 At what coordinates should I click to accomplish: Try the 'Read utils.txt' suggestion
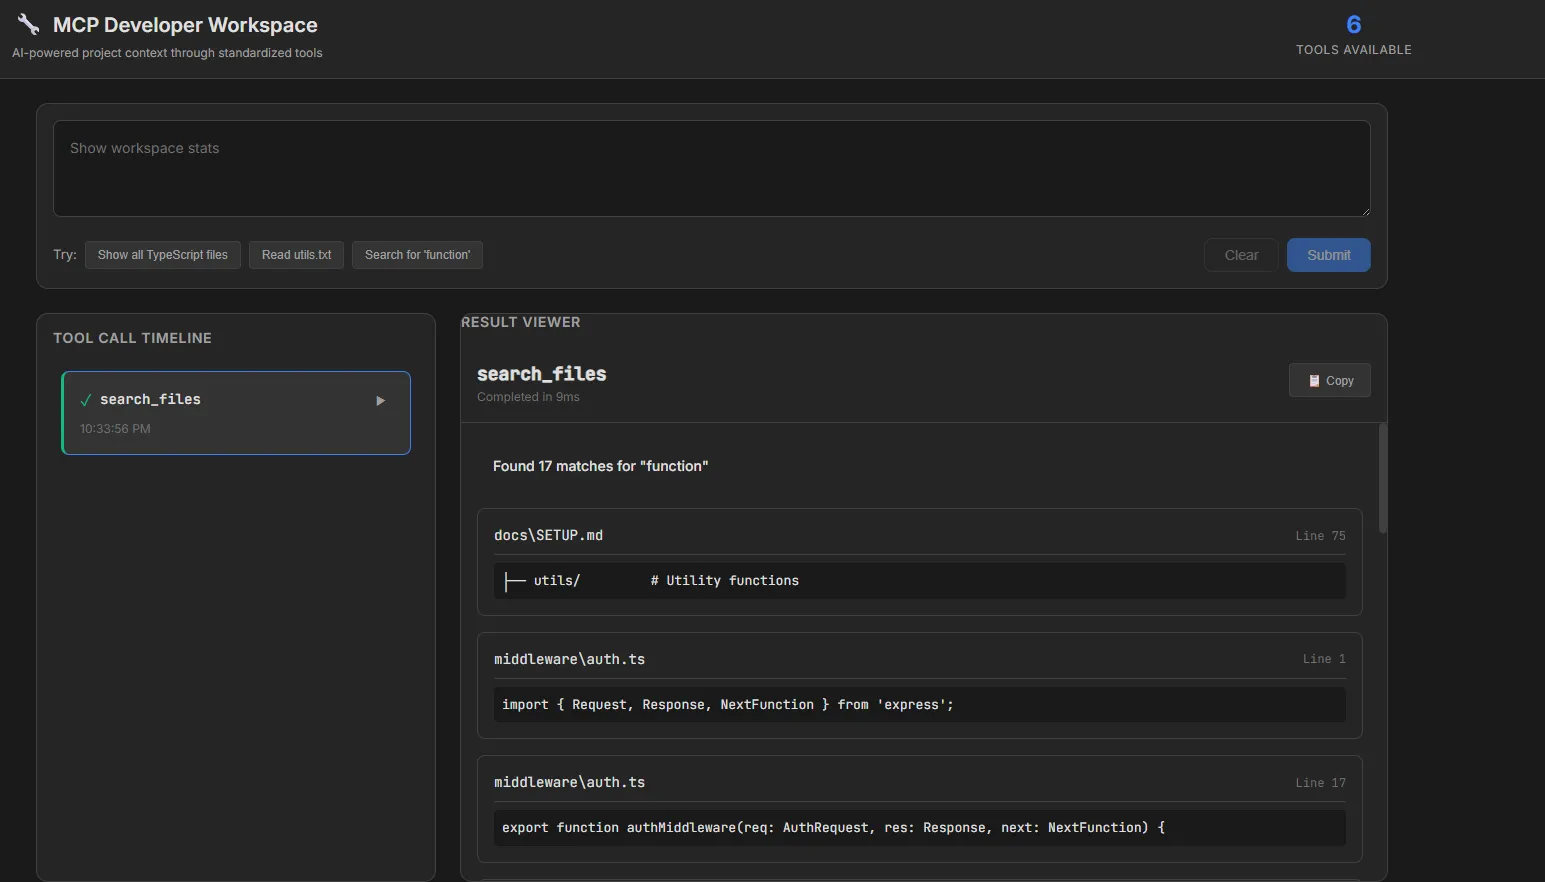(x=296, y=255)
